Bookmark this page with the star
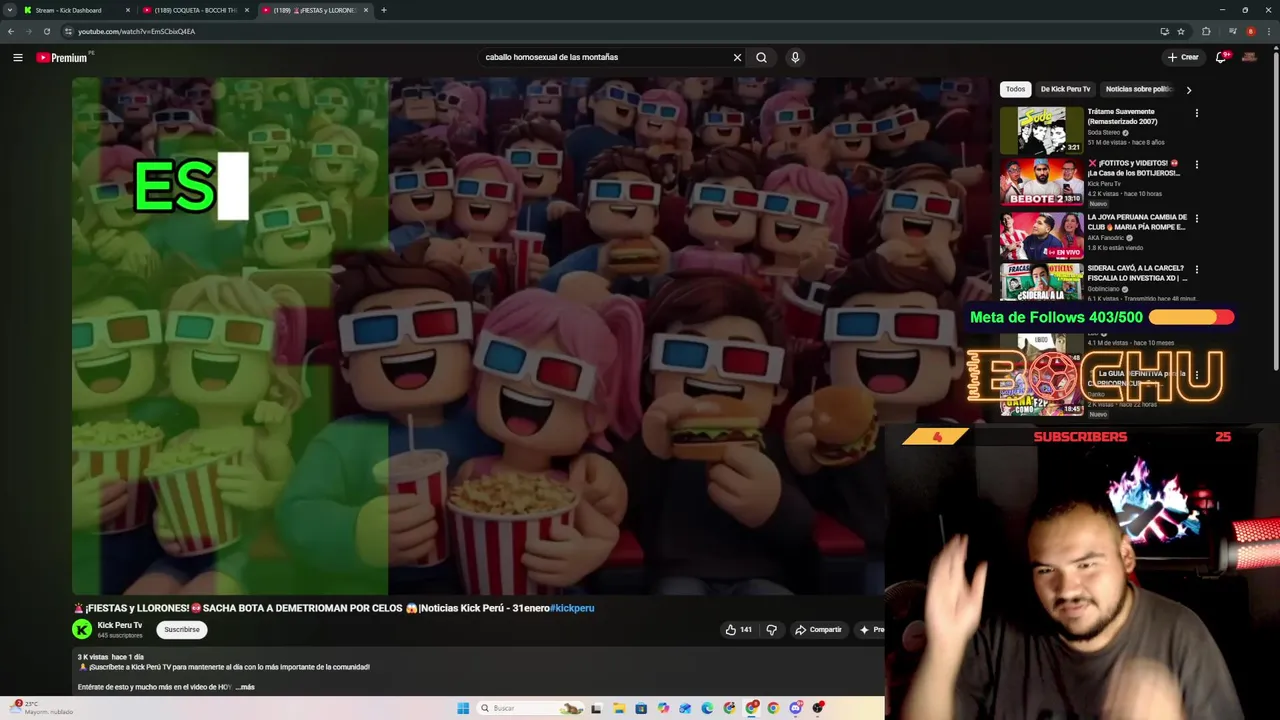 pyautogui.click(x=1181, y=31)
